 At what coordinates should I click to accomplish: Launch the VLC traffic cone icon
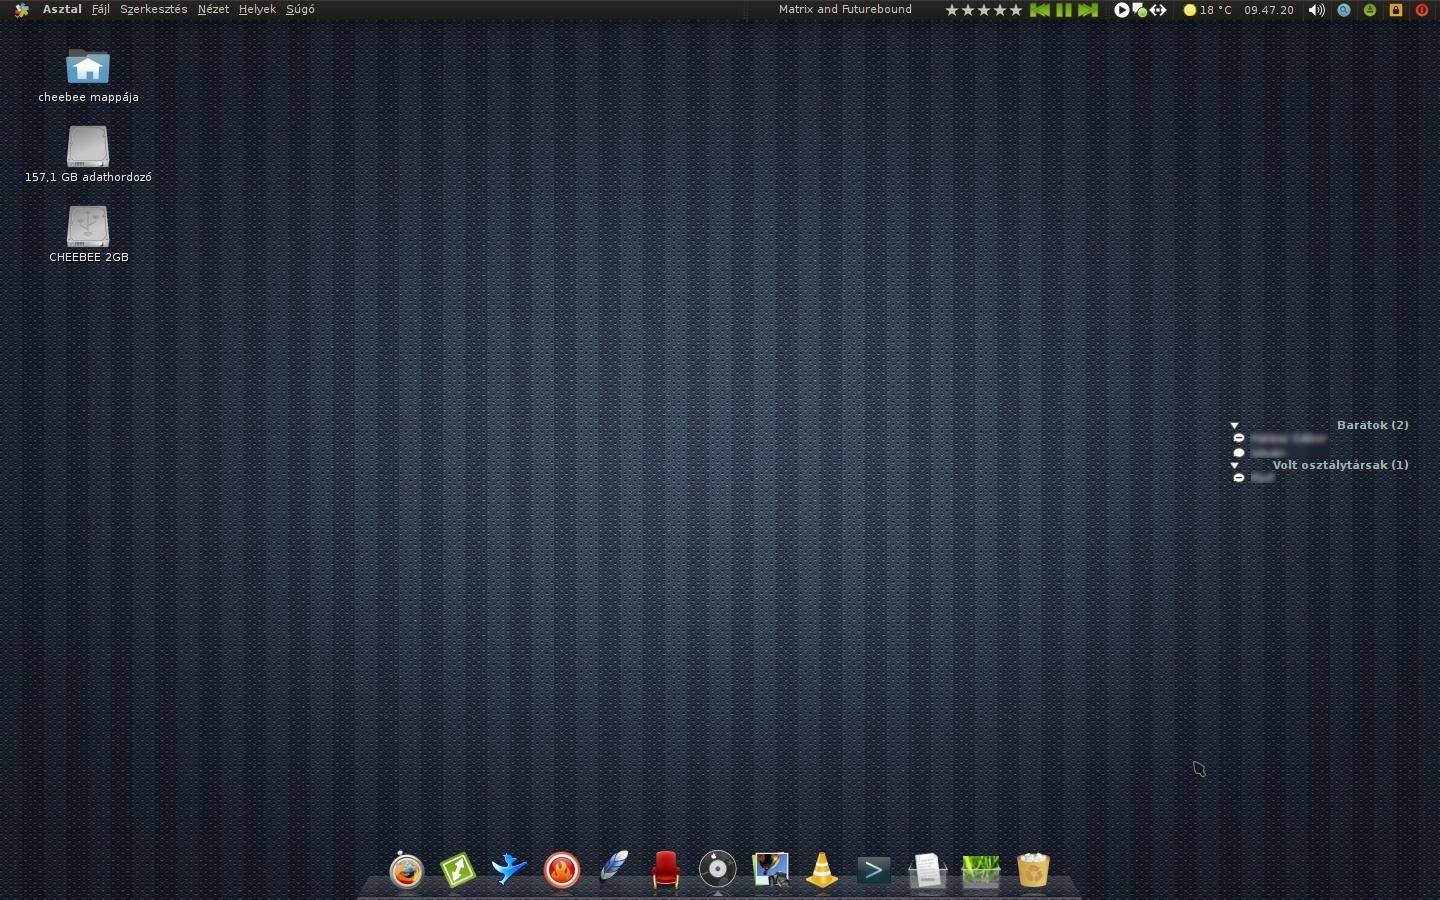822,870
